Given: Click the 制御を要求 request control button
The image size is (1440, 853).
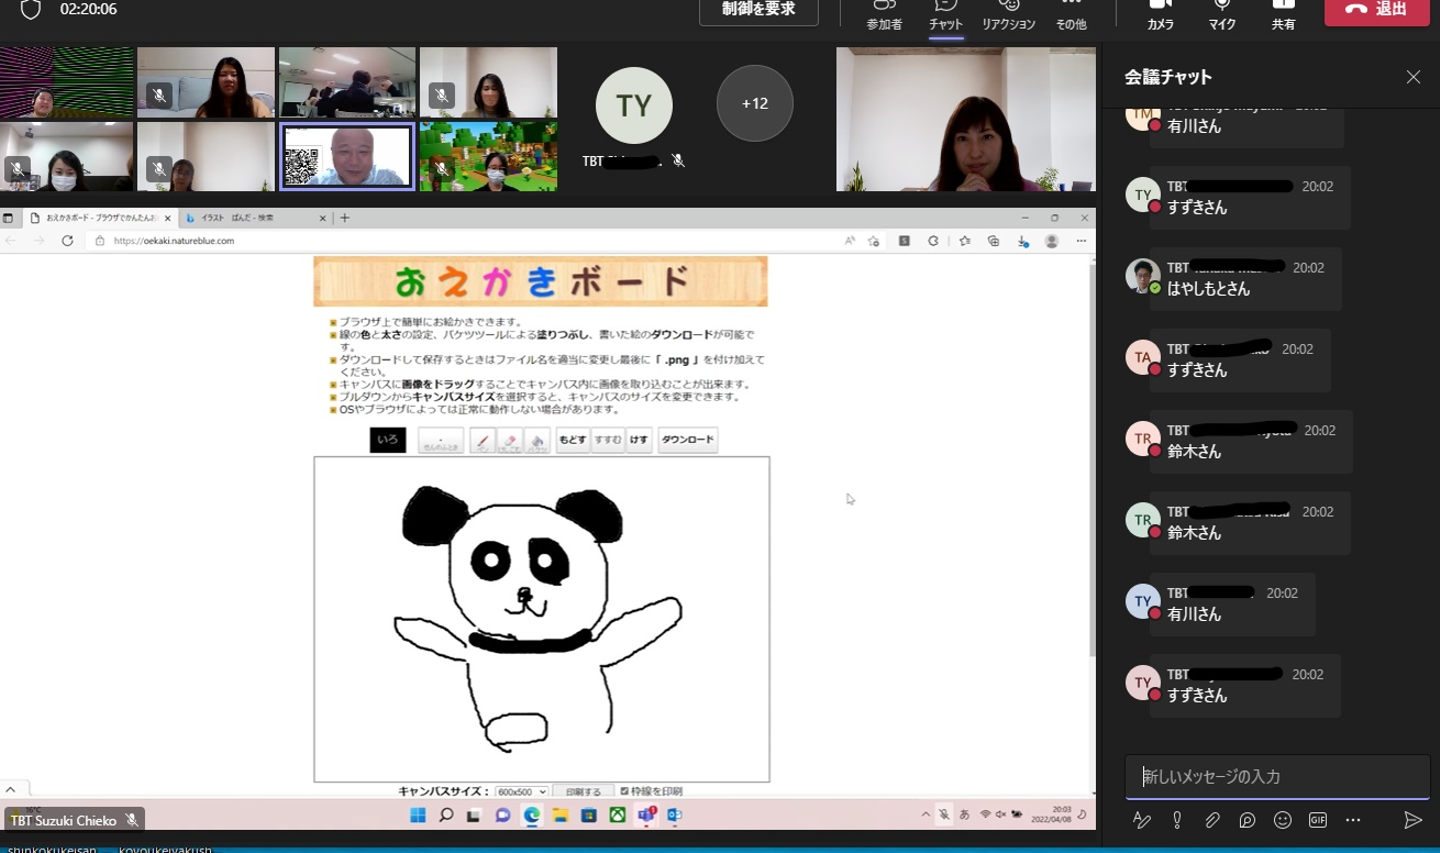Looking at the screenshot, I should tap(758, 10).
